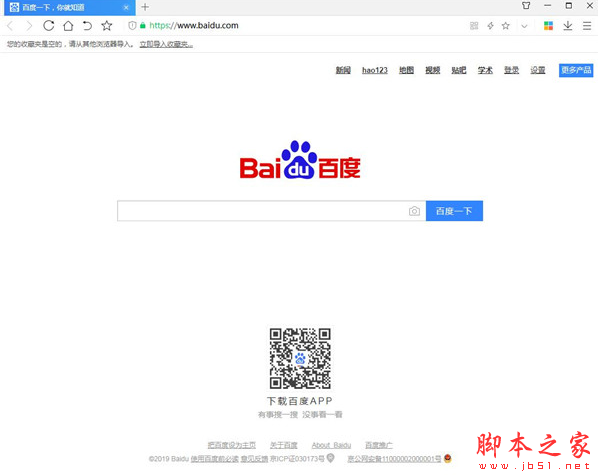This screenshot has height=476, width=598.
Task: Open the 贴吧 link
Action: [x=459, y=70]
